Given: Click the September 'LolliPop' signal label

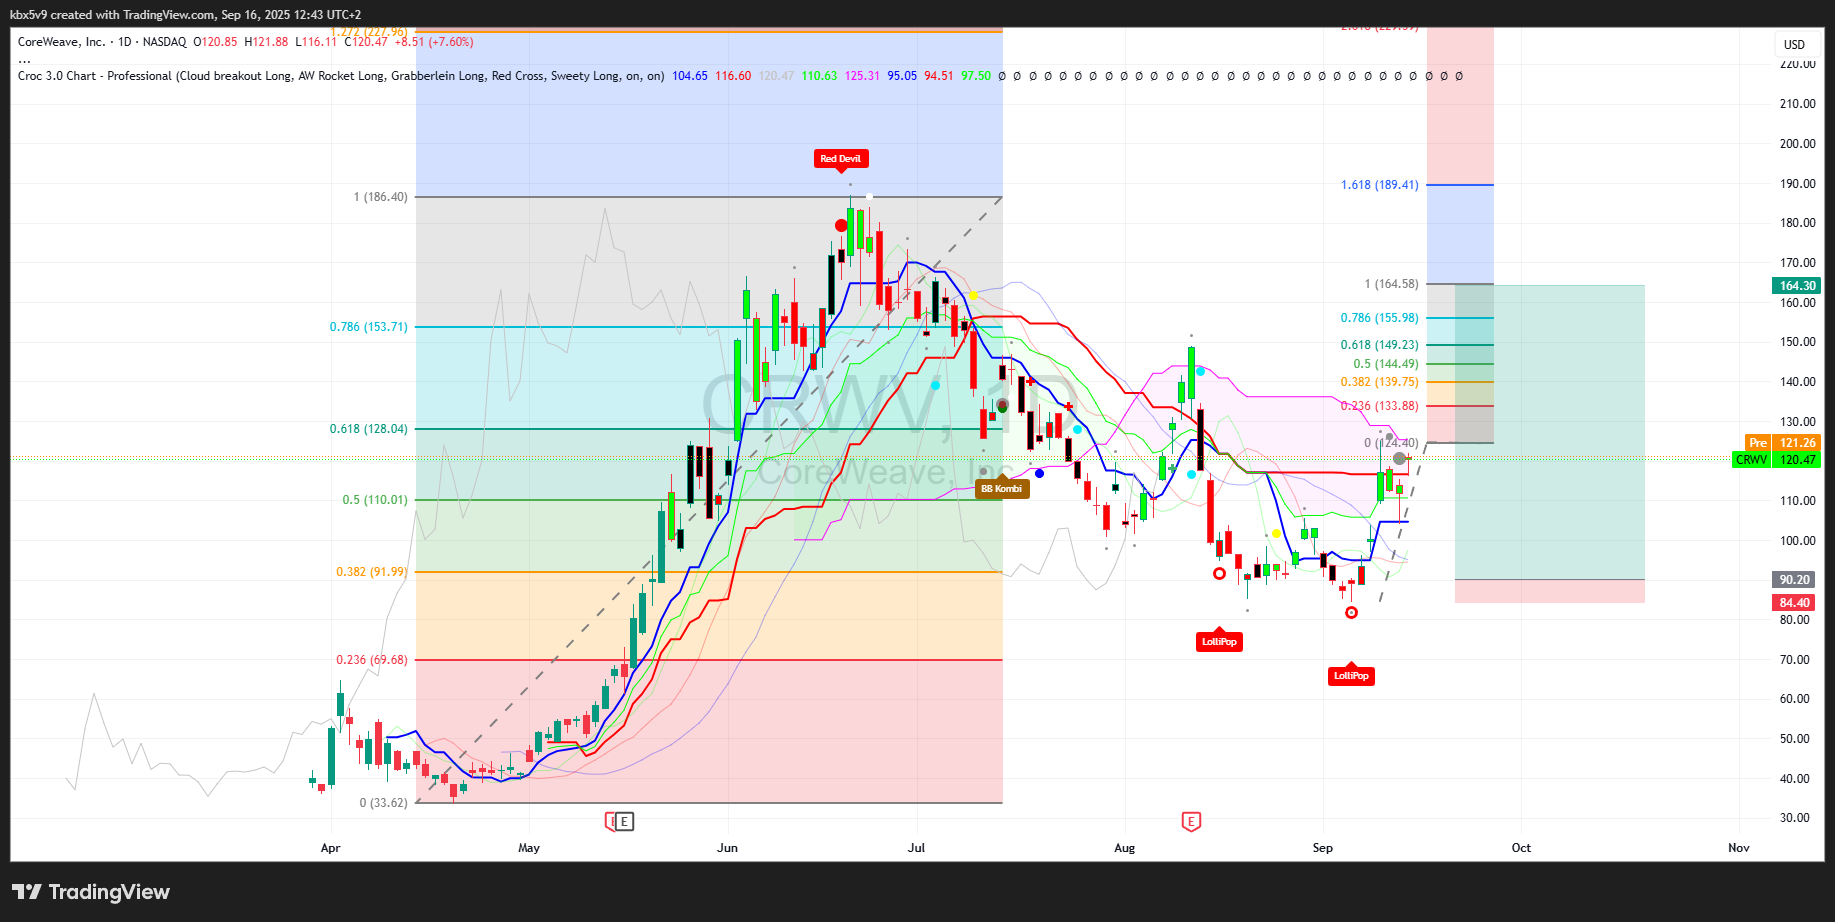Looking at the screenshot, I should 1351,676.
